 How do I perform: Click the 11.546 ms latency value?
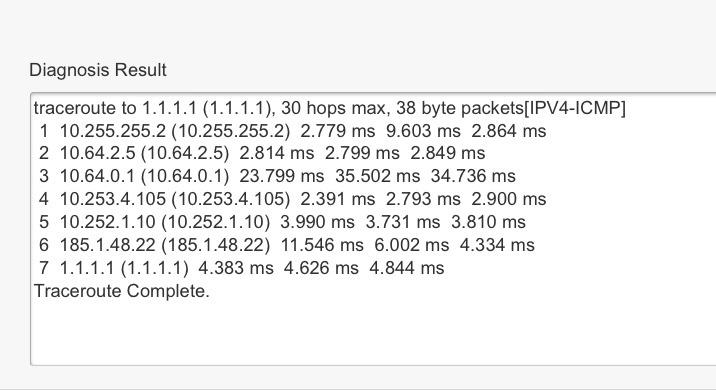click(x=322, y=245)
